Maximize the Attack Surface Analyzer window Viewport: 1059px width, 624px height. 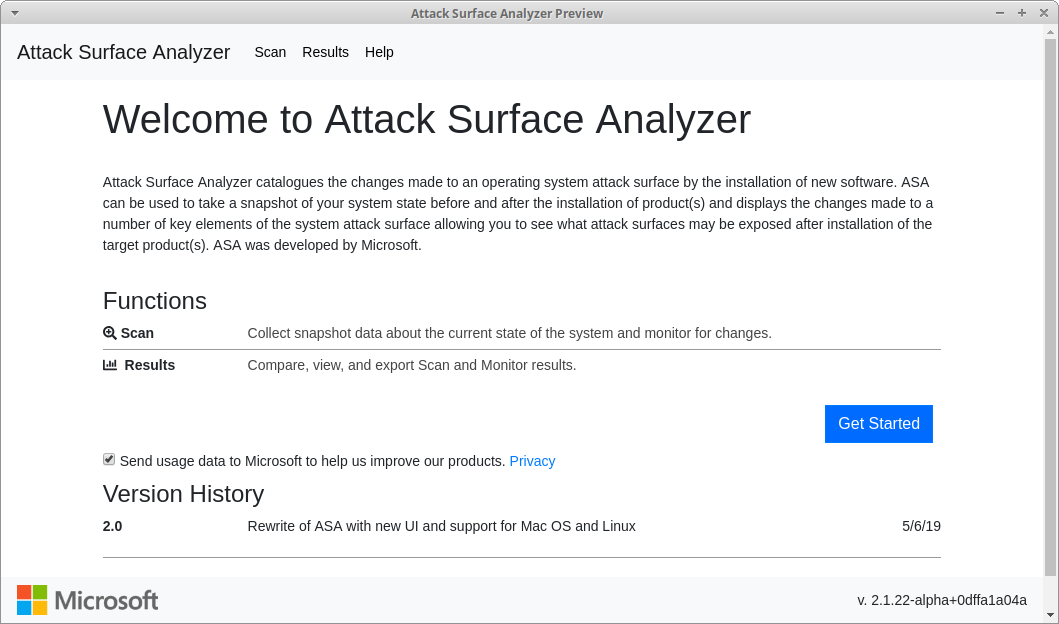click(1022, 13)
